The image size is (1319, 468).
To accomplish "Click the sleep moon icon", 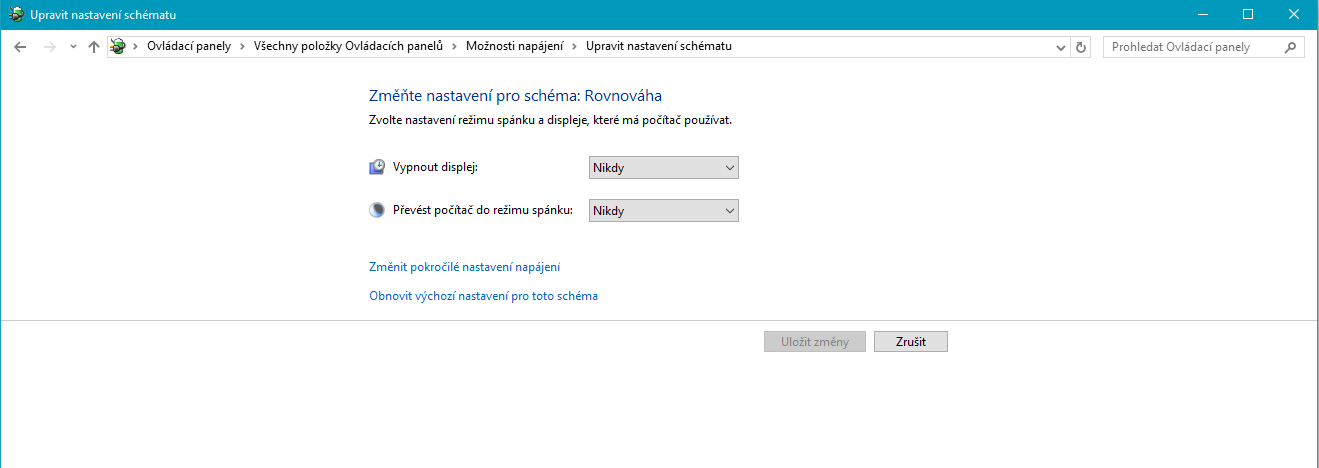I will [377, 210].
